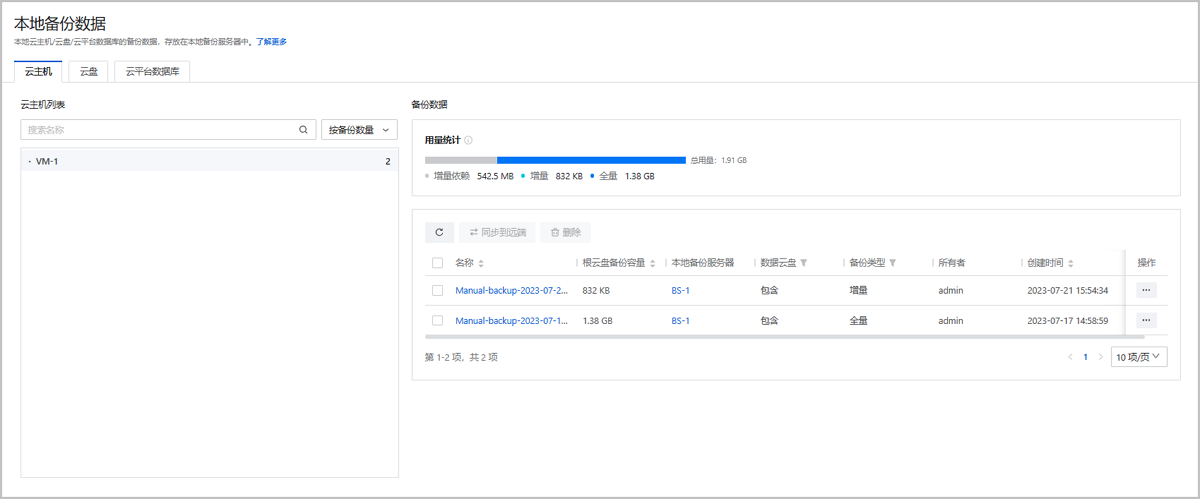
Task: Switch to the 云盘 tab
Action: click(89, 71)
